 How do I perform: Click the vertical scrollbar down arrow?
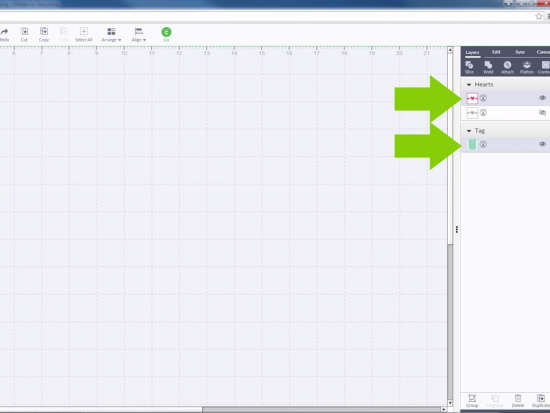pos(450,403)
